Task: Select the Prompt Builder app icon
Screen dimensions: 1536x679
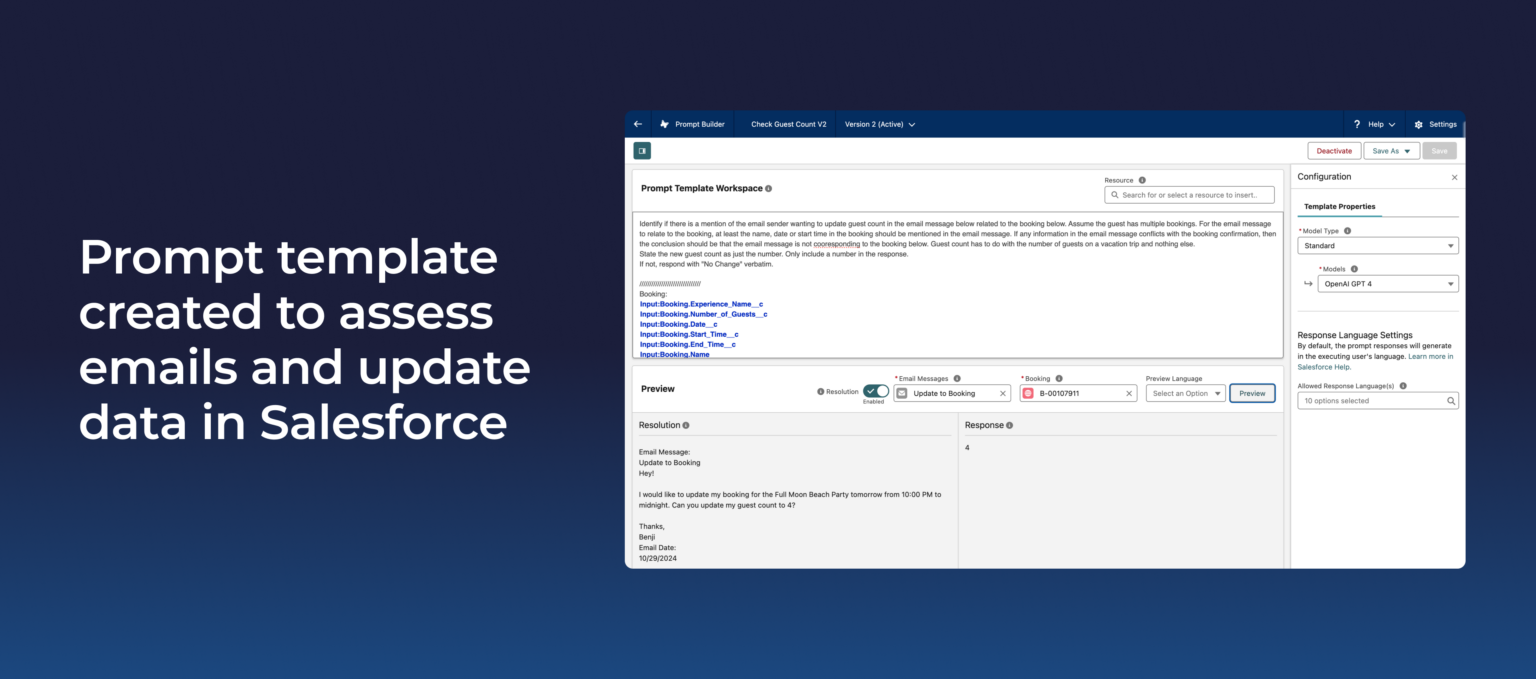Action: tap(664, 123)
